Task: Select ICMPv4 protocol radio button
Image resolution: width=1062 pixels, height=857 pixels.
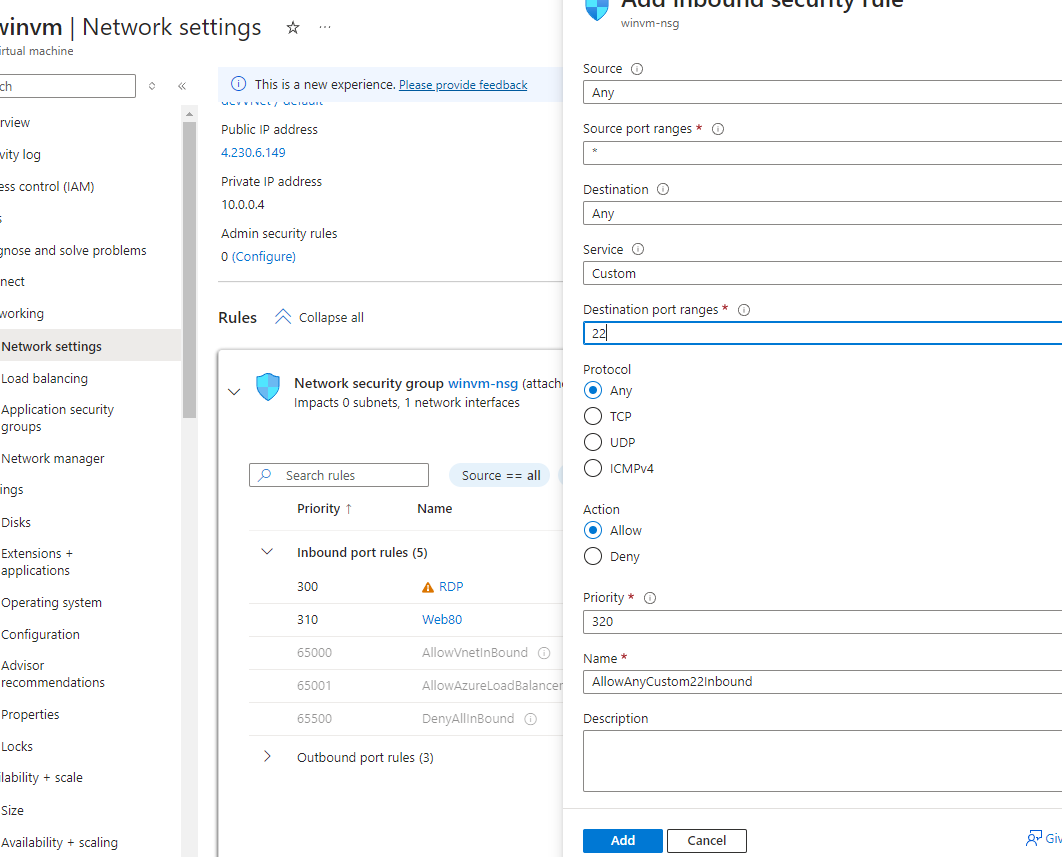Action: [x=593, y=468]
